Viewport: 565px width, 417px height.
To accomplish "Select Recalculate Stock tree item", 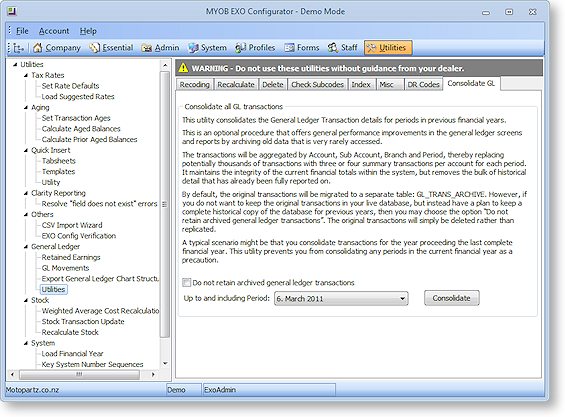I will pyautogui.click(x=70, y=332).
